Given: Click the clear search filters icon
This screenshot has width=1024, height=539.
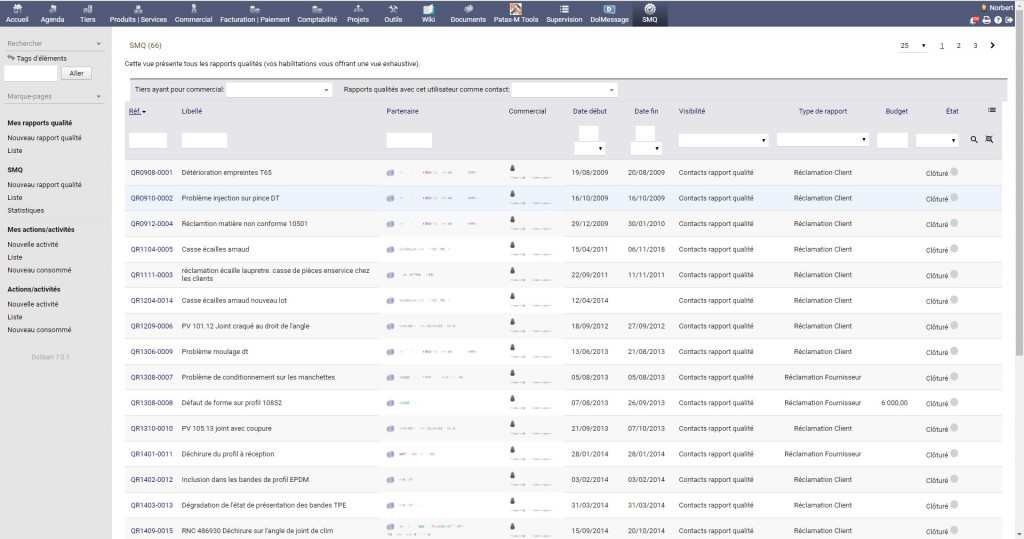Looking at the screenshot, I should [989, 141].
